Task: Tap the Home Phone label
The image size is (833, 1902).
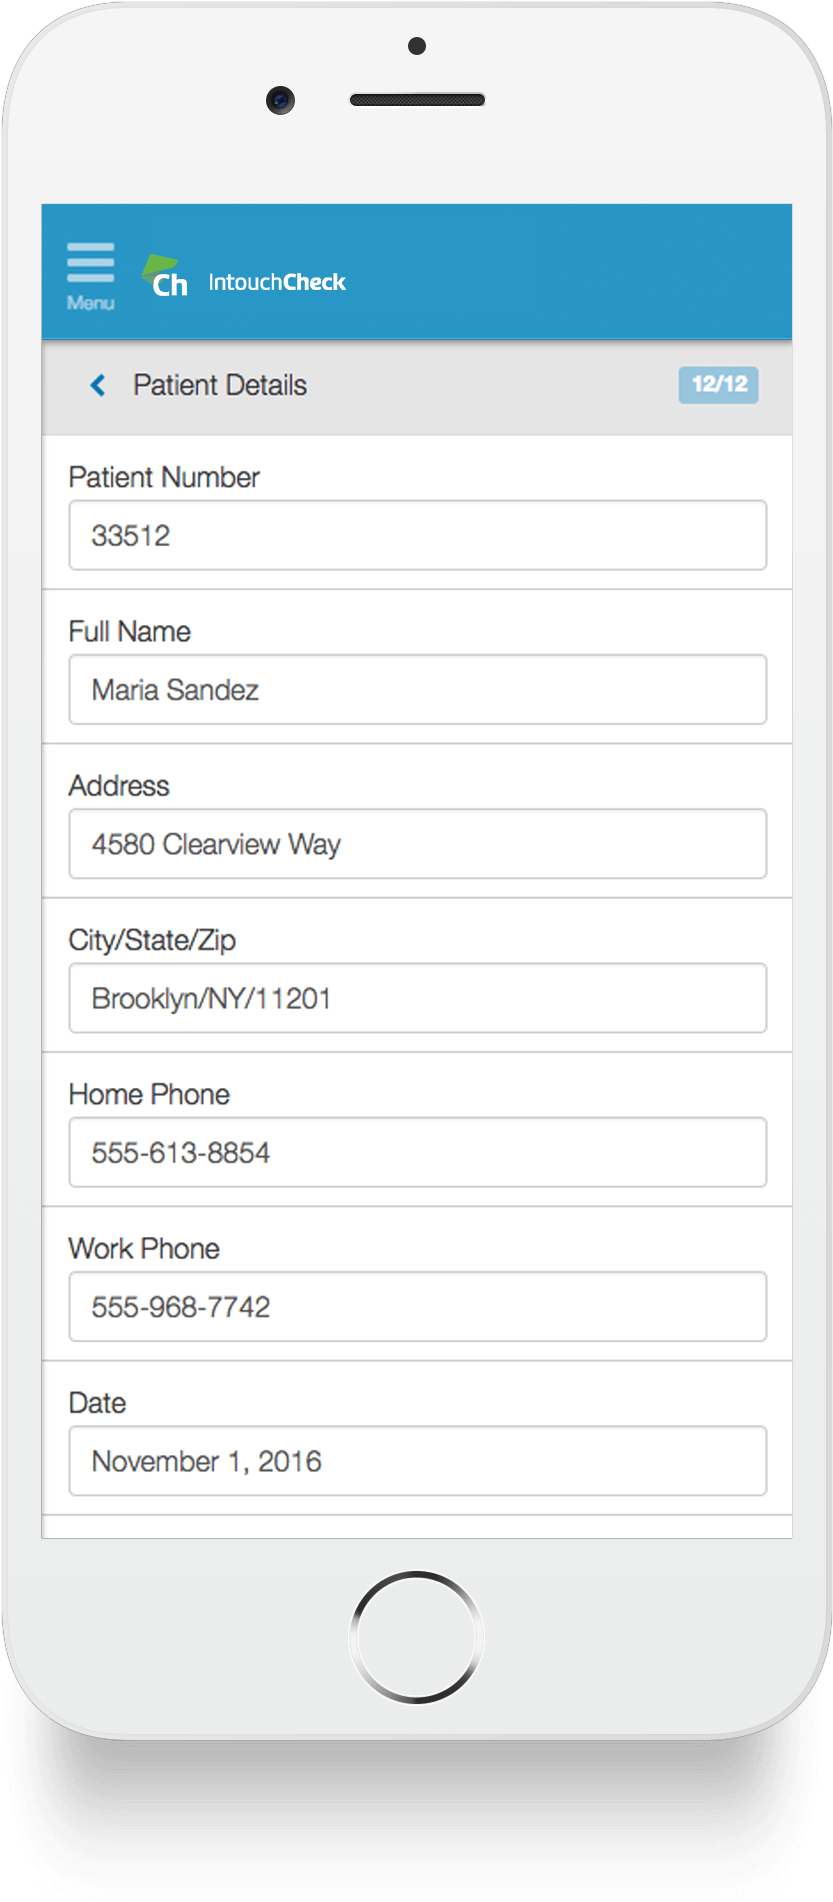Action: 149,1094
